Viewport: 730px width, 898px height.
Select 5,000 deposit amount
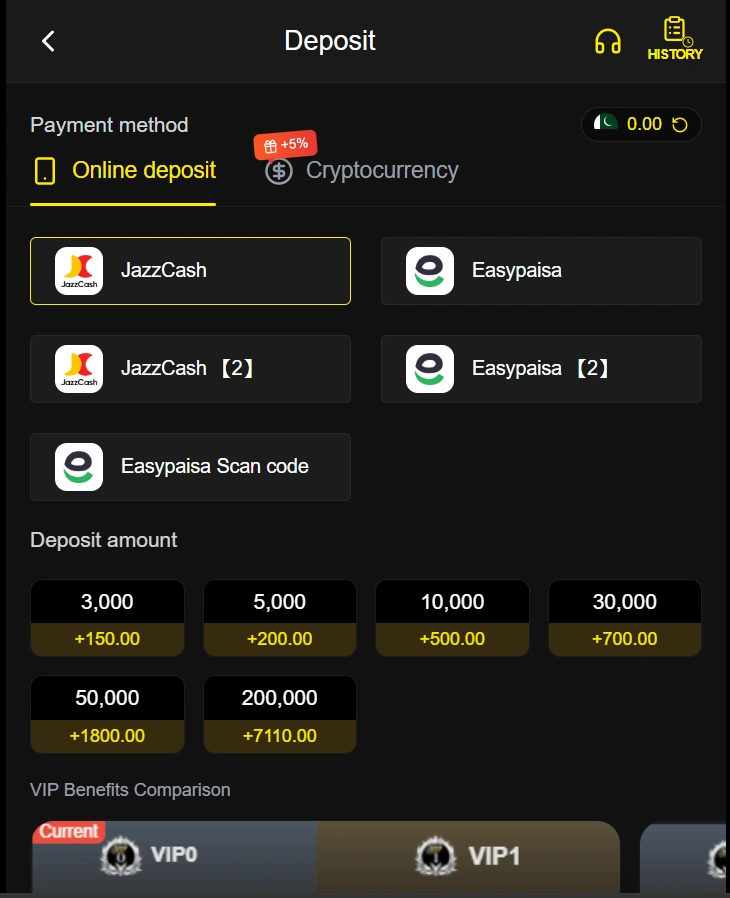(280, 618)
